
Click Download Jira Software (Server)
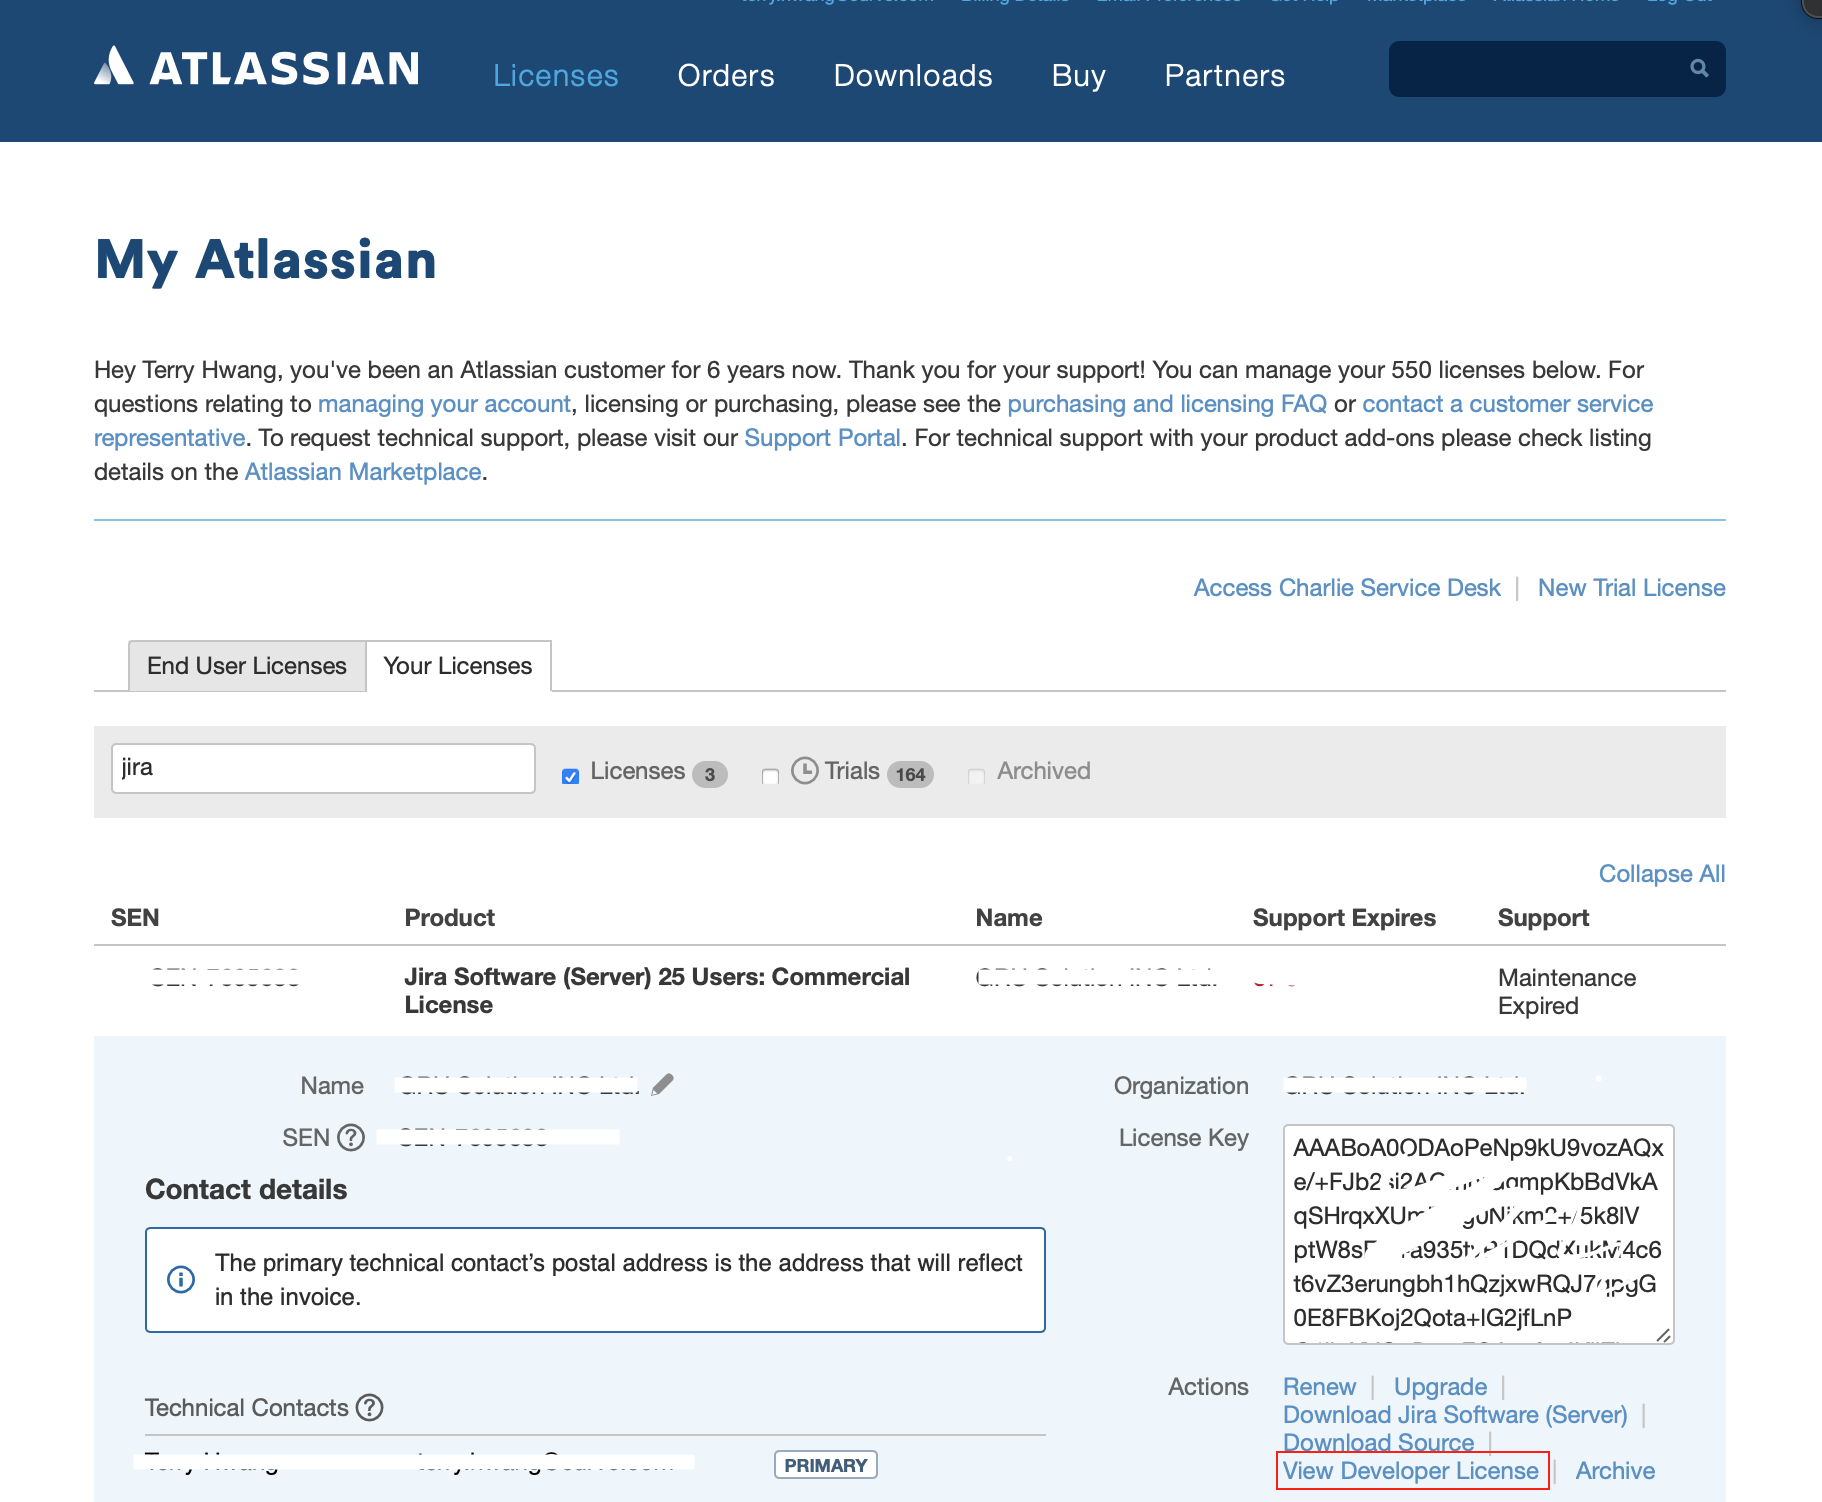tap(1455, 1415)
